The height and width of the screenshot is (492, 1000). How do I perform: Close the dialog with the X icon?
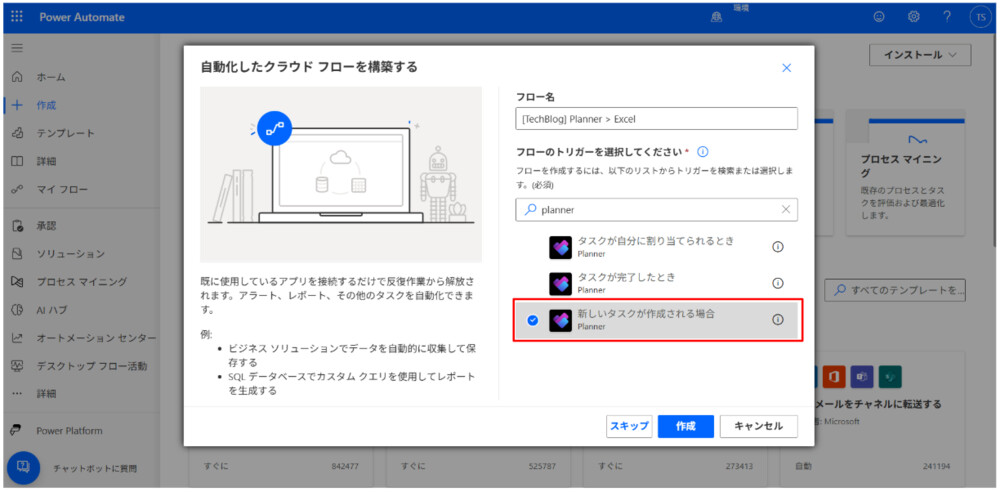(786, 68)
